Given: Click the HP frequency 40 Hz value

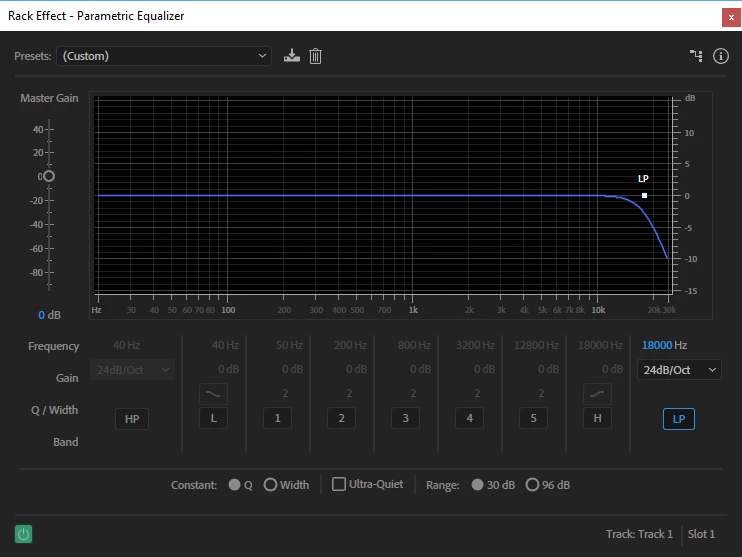Looking at the screenshot, I should (126, 345).
